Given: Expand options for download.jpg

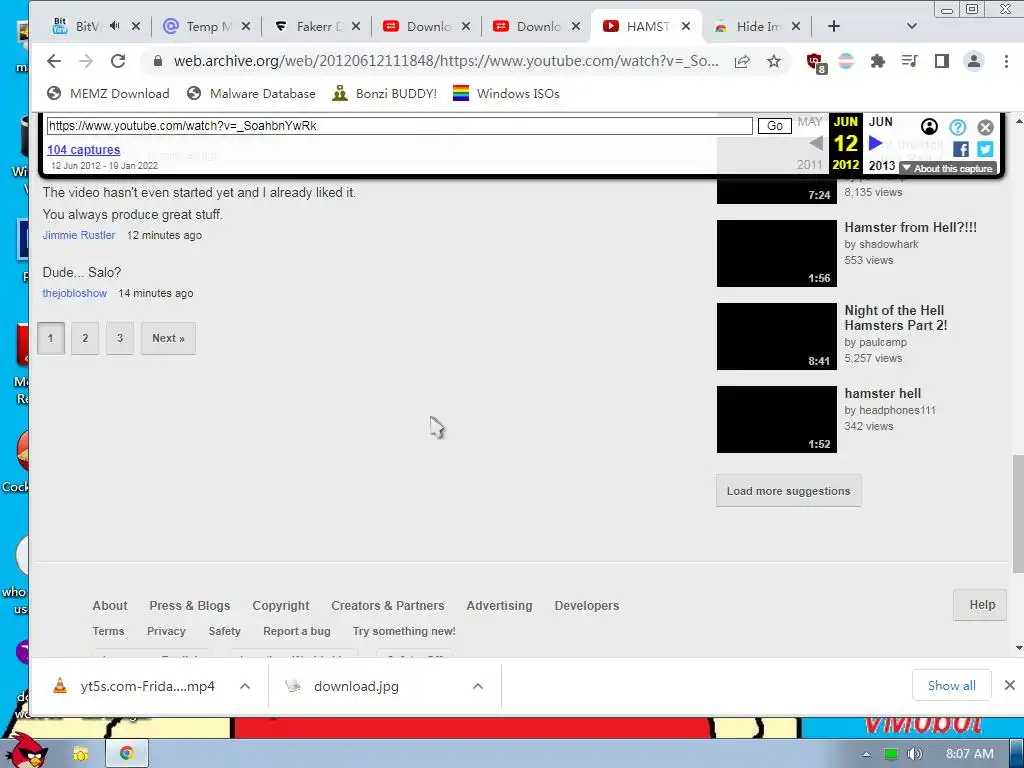Looking at the screenshot, I should 478,686.
